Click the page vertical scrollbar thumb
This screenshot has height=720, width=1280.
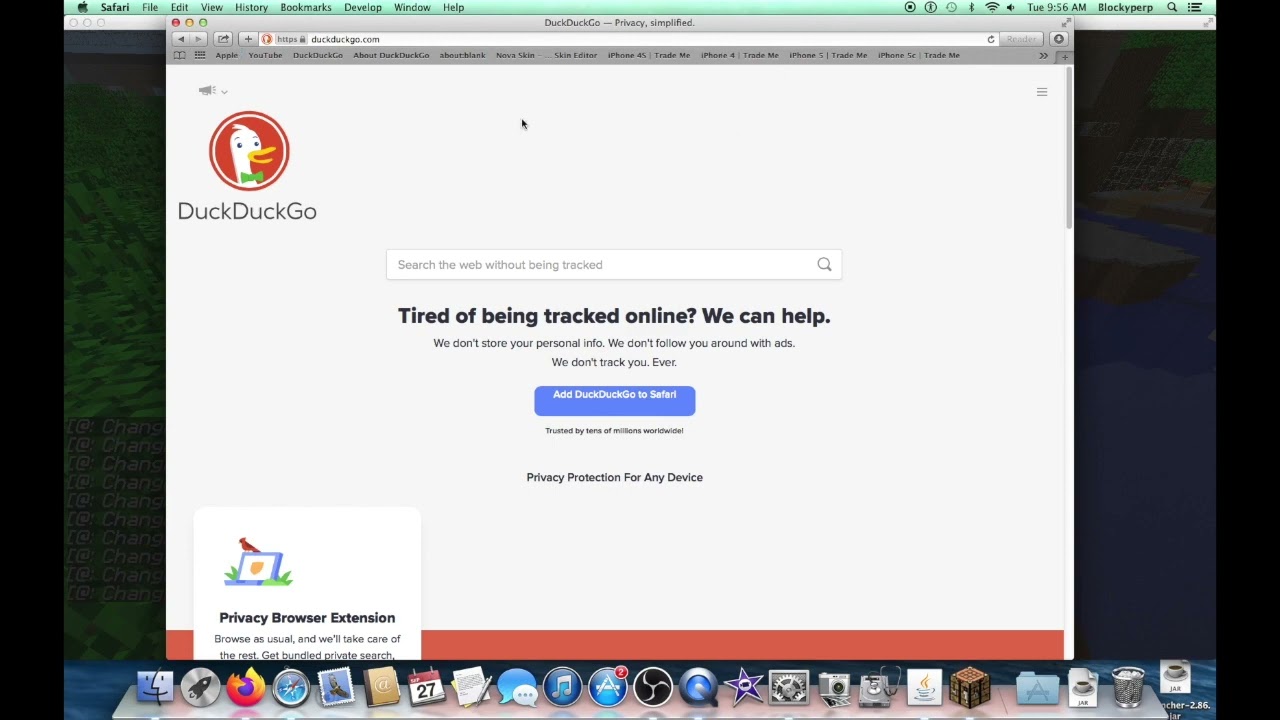[1068, 147]
